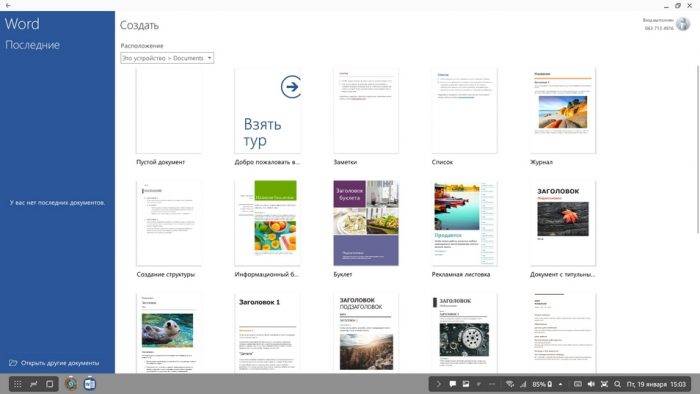The image size is (700, 394).
Task: Choose the Журнал template
Action: (x=562, y=117)
